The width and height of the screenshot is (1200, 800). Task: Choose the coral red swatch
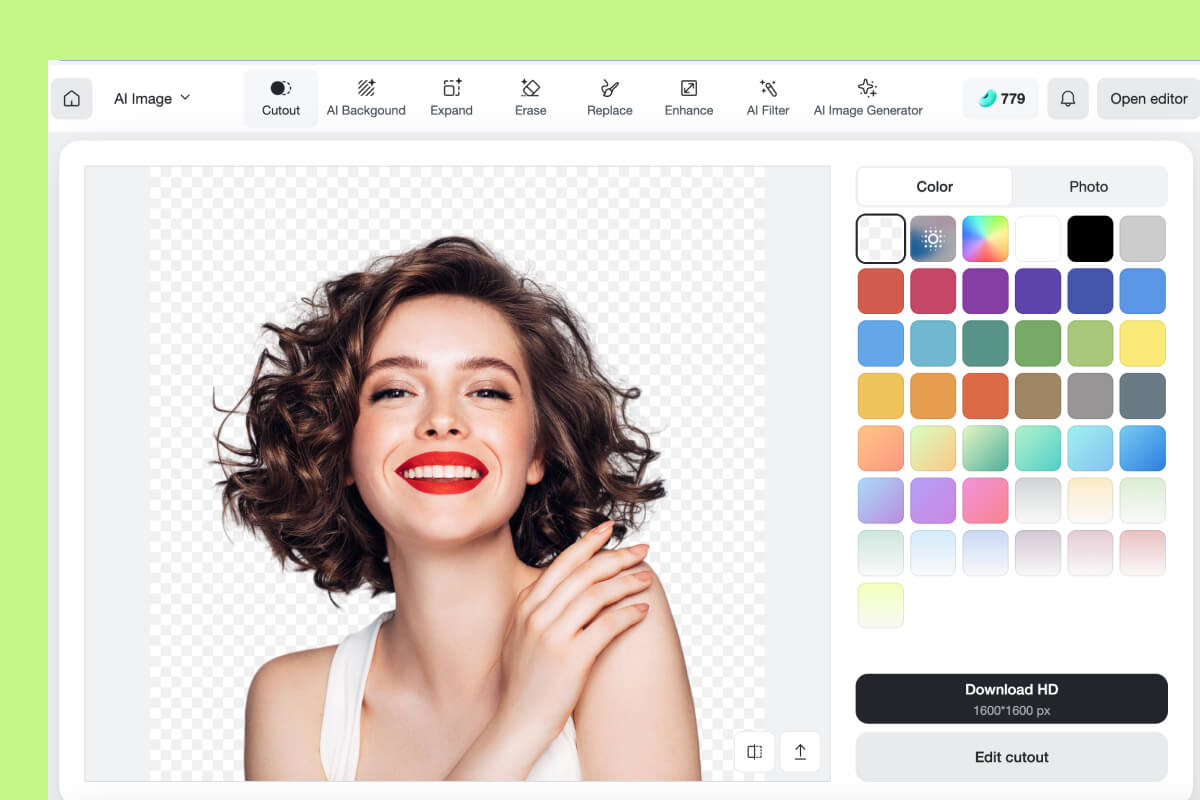tap(881, 291)
